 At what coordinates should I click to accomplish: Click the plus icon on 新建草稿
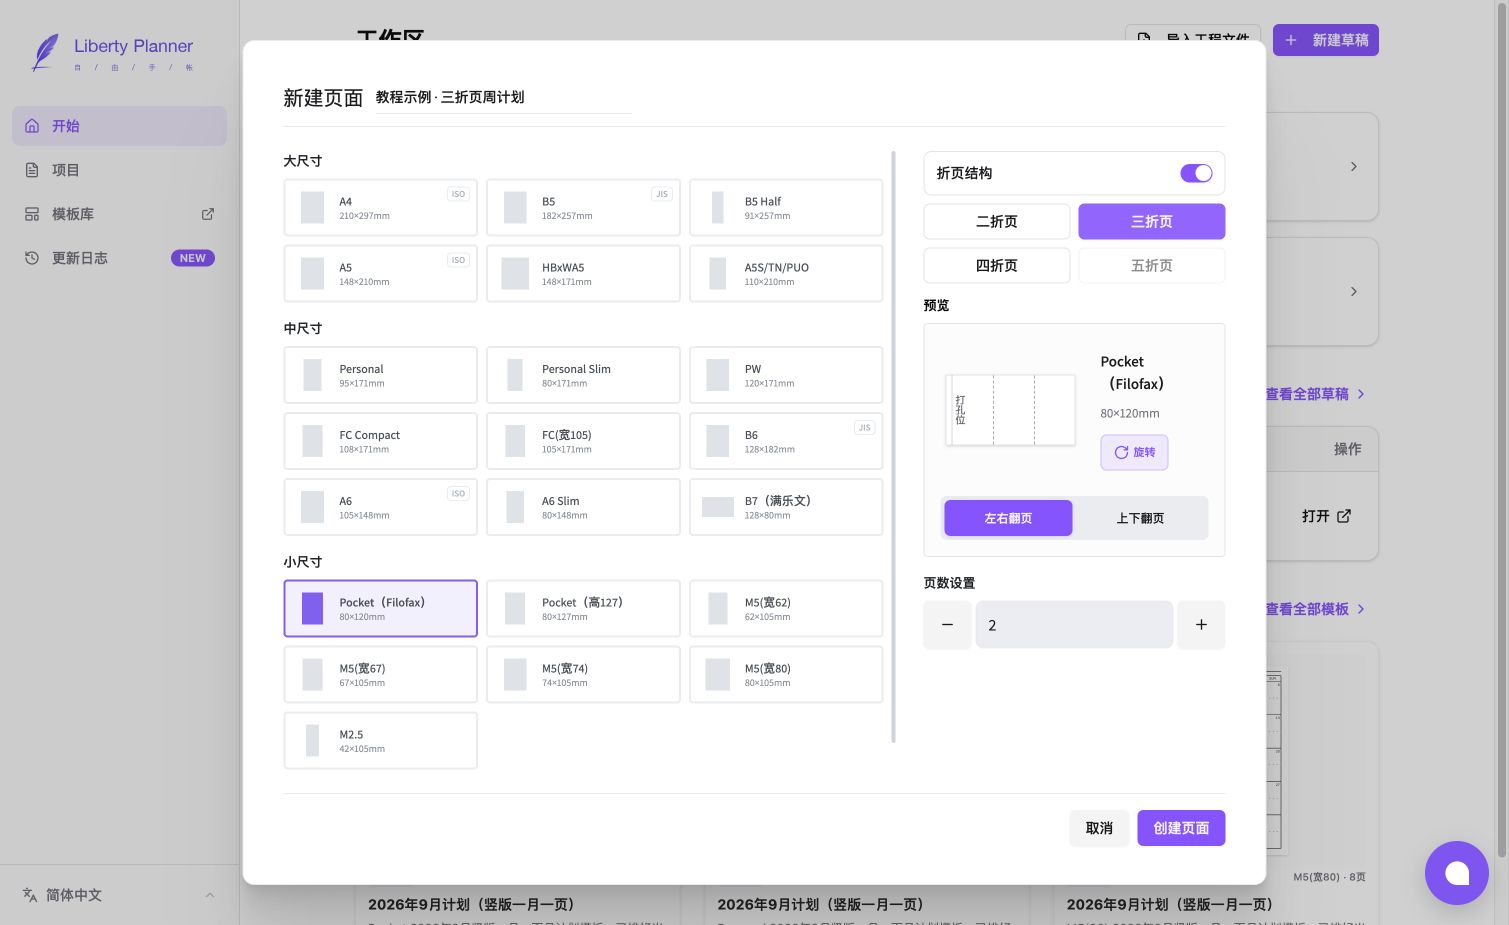[1291, 40]
